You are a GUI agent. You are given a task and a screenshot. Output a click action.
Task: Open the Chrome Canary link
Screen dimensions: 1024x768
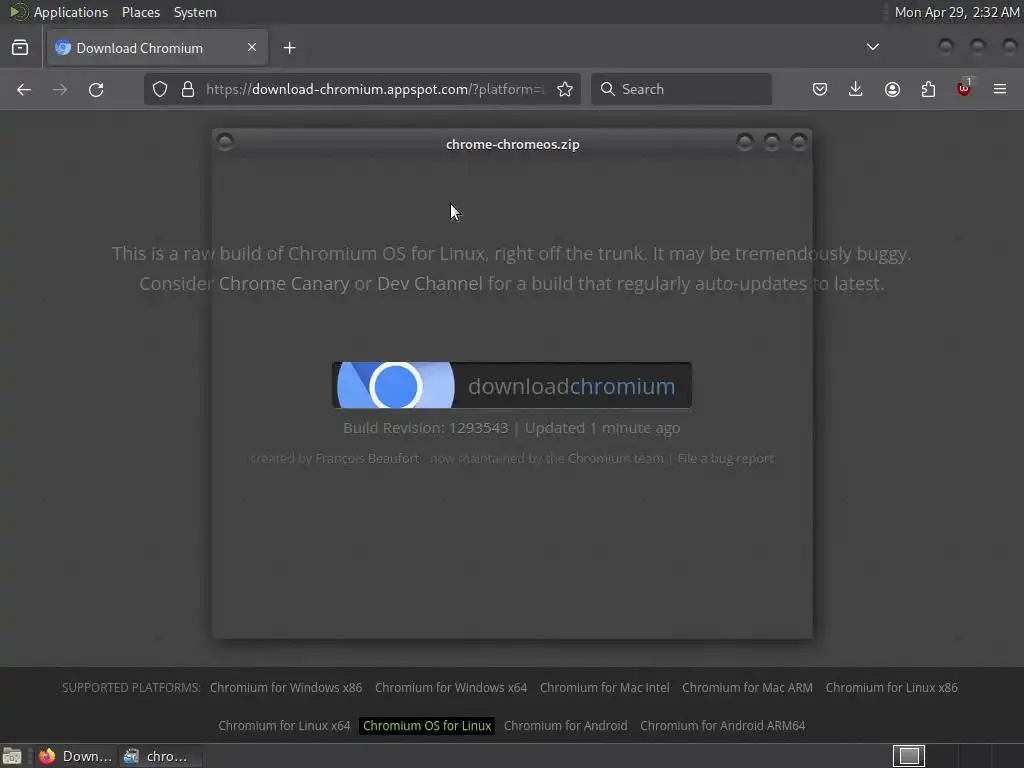coord(284,283)
